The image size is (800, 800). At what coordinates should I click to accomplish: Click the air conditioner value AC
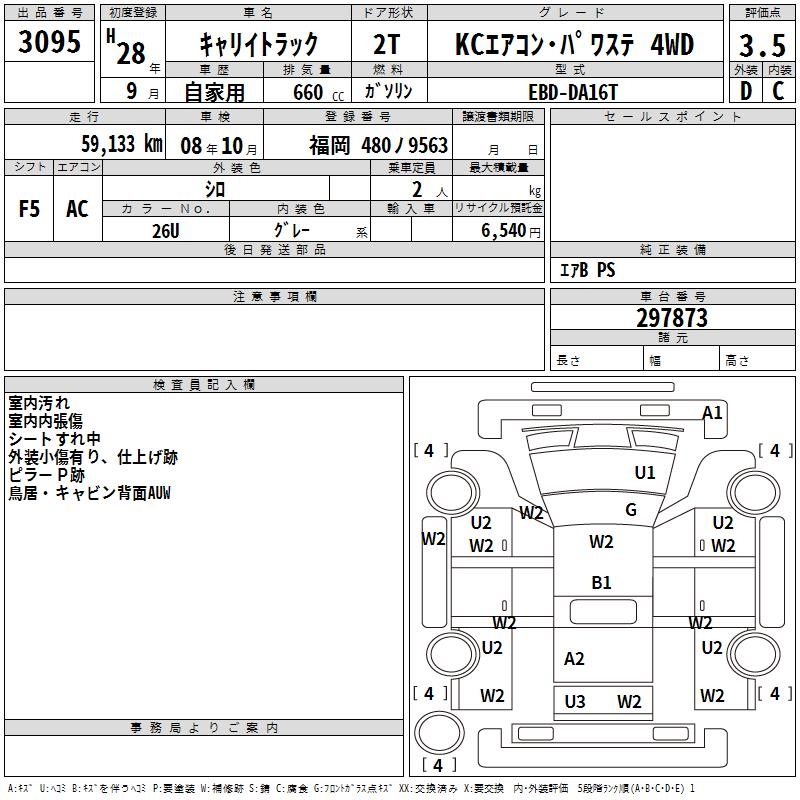click(x=77, y=209)
